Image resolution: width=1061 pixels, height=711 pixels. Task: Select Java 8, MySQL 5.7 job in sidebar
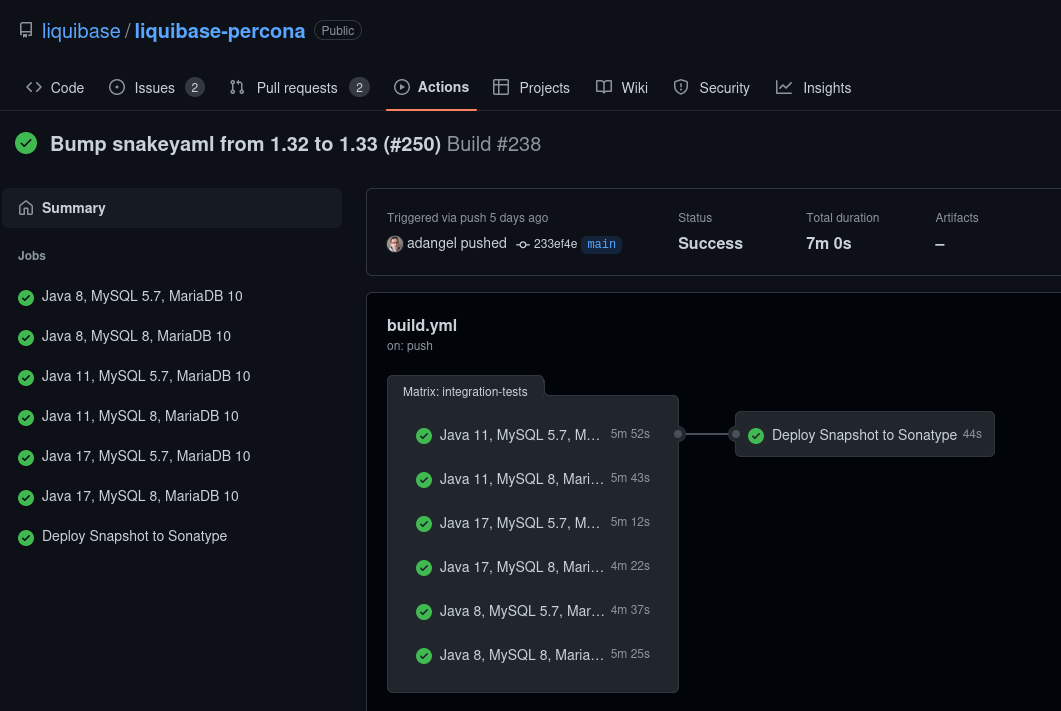[141, 296]
